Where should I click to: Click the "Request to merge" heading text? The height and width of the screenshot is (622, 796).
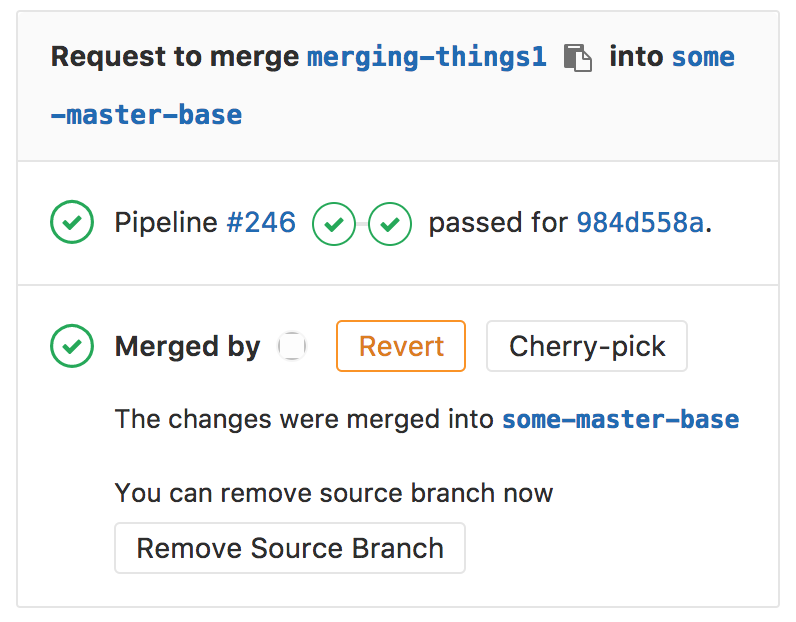tap(175, 57)
